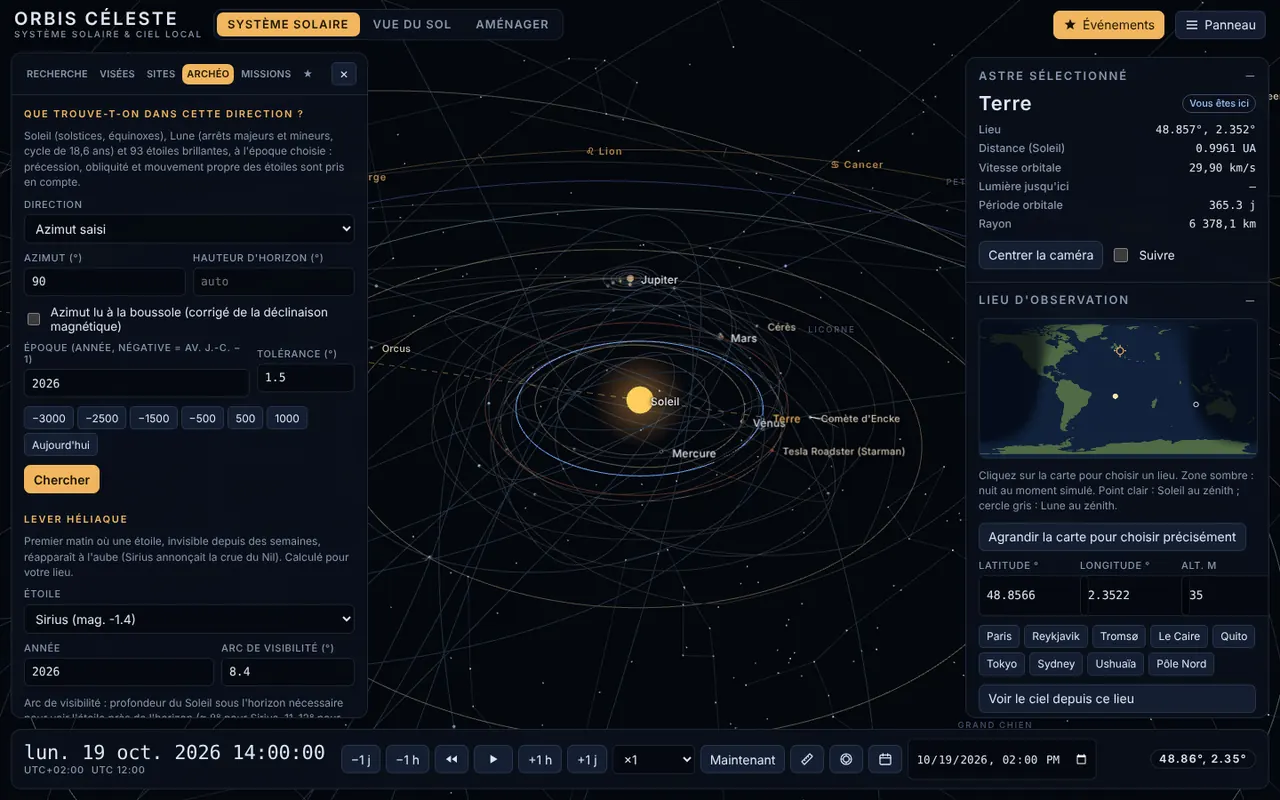The height and width of the screenshot is (800, 1280).
Task: Switch to Vue du sol tab
Action: click(412, 24)
